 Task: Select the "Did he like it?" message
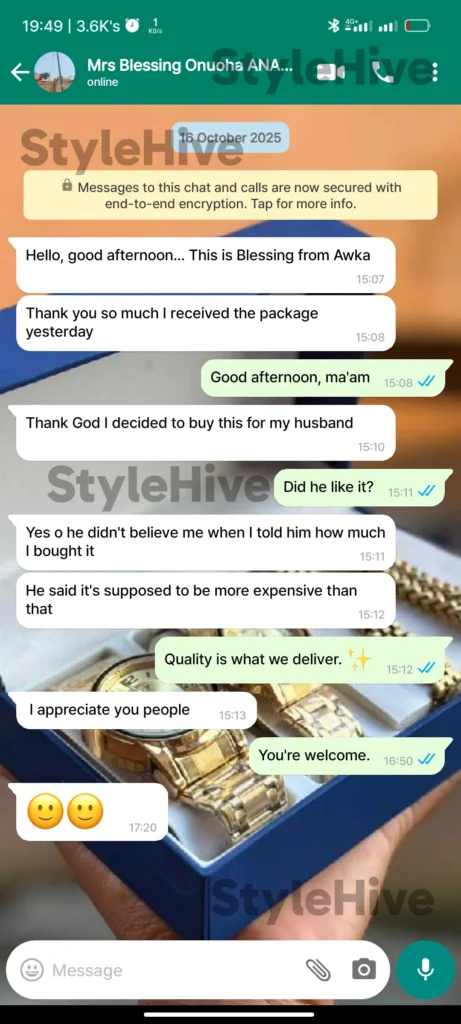pyautogui.click(x=359, y=488)
